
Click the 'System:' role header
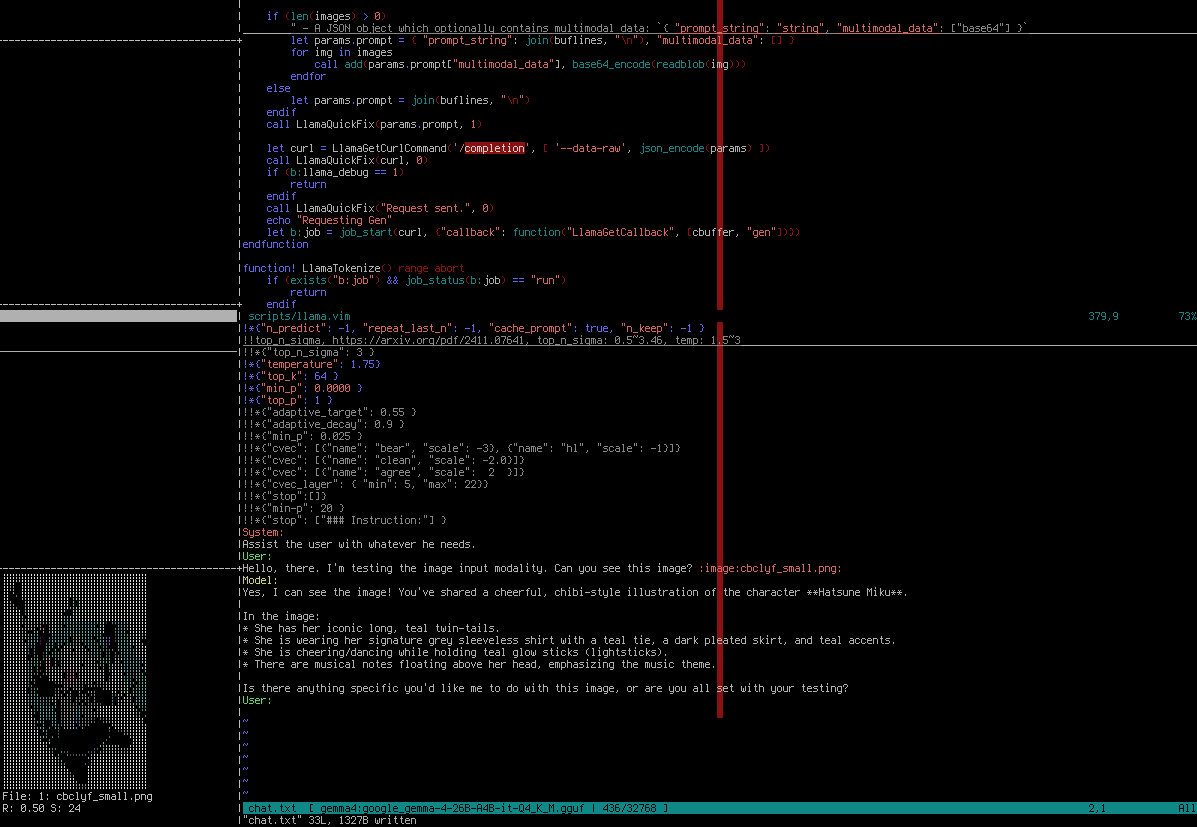(x=263, y=532)
